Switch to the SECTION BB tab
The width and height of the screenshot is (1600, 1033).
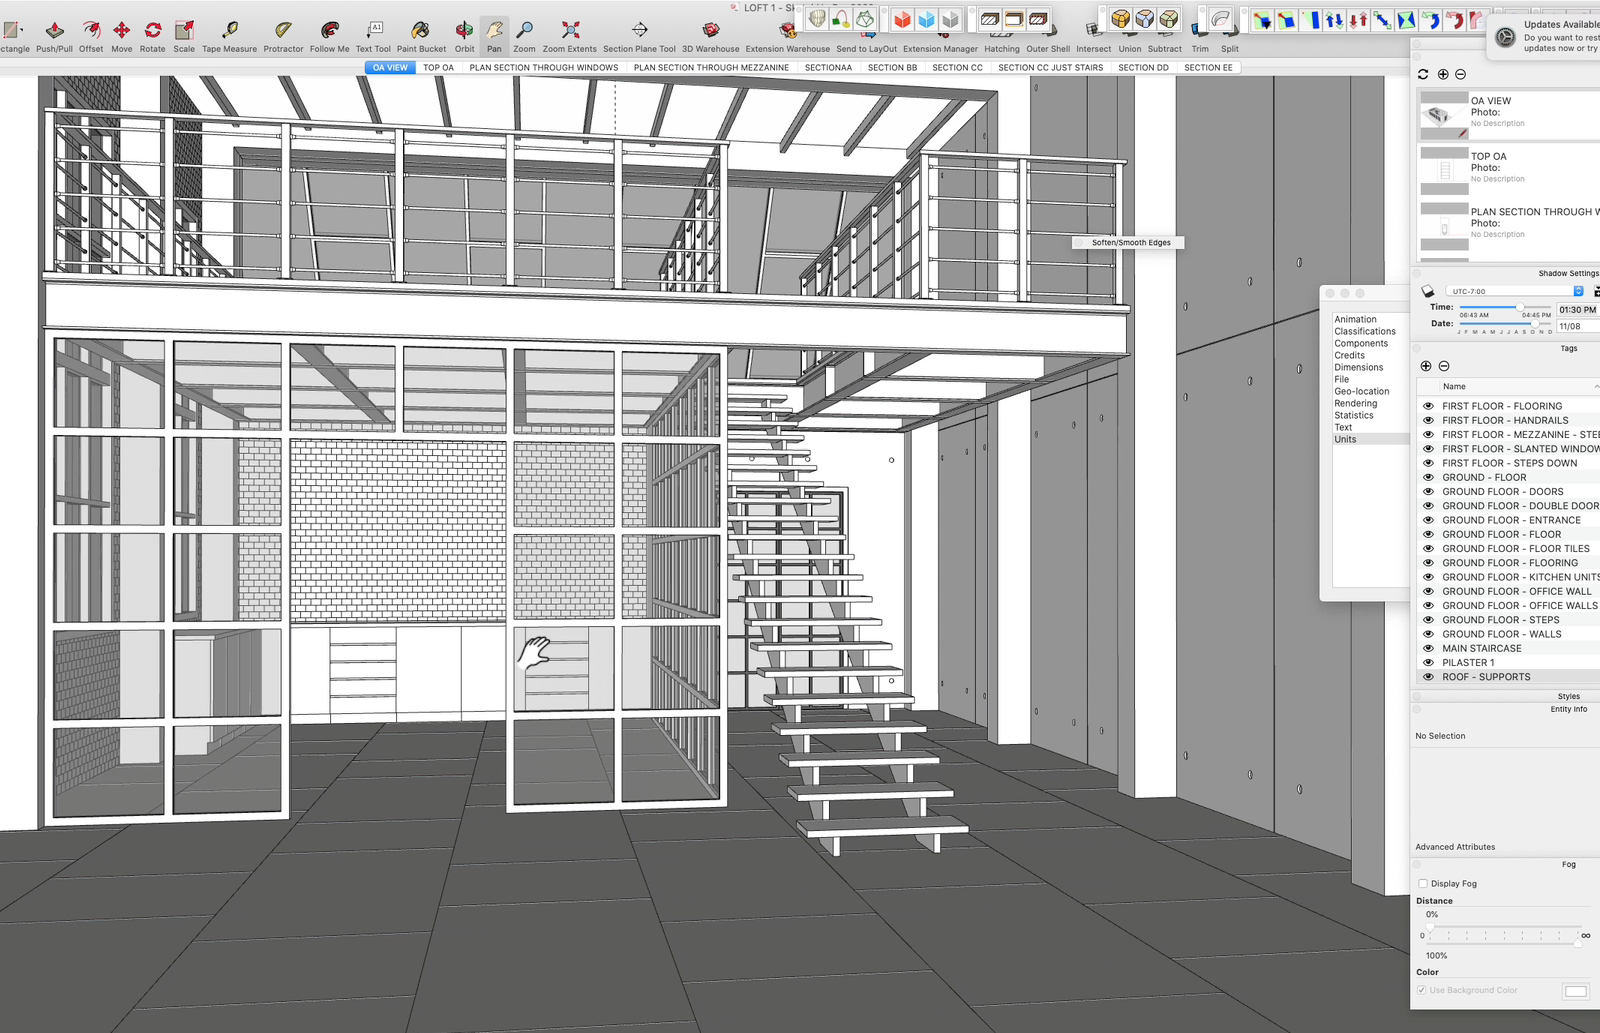[892, 68]
